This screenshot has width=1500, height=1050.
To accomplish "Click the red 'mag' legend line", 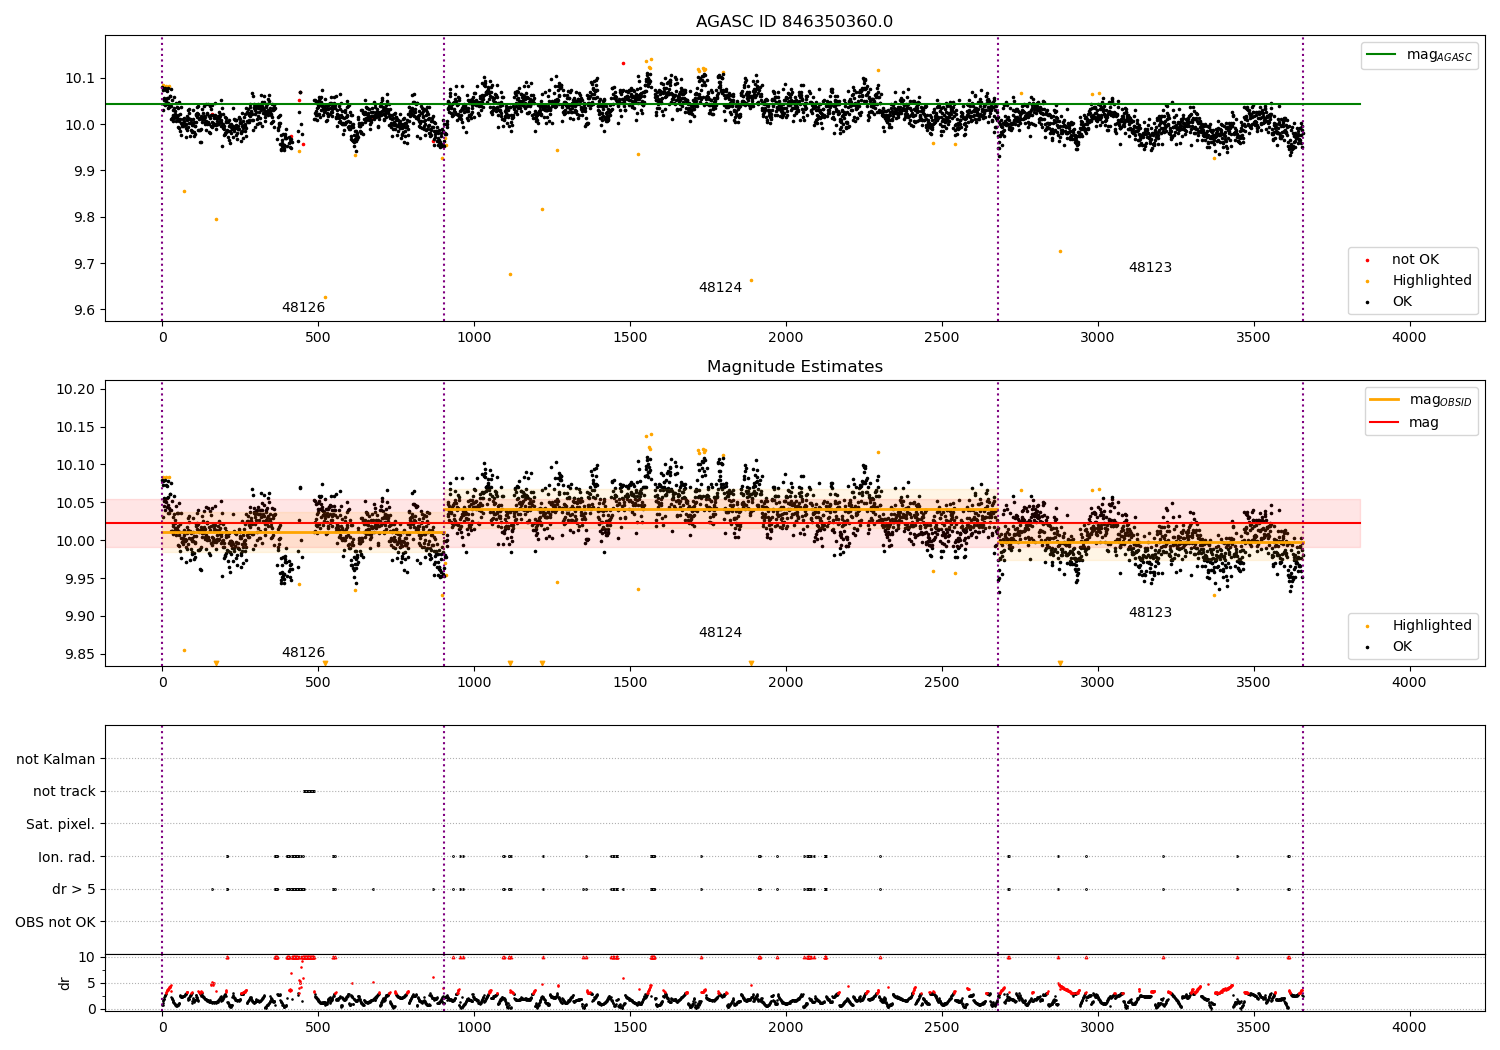I will (x=1384, y=423).
